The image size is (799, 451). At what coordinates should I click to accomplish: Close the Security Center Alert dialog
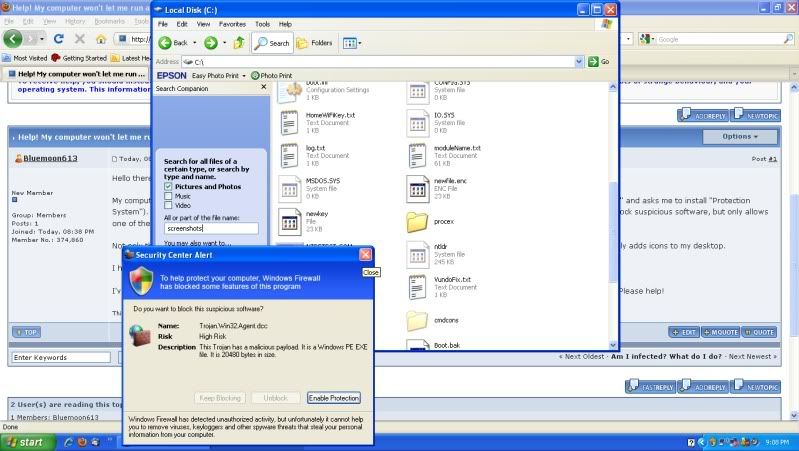click(365, 254)
